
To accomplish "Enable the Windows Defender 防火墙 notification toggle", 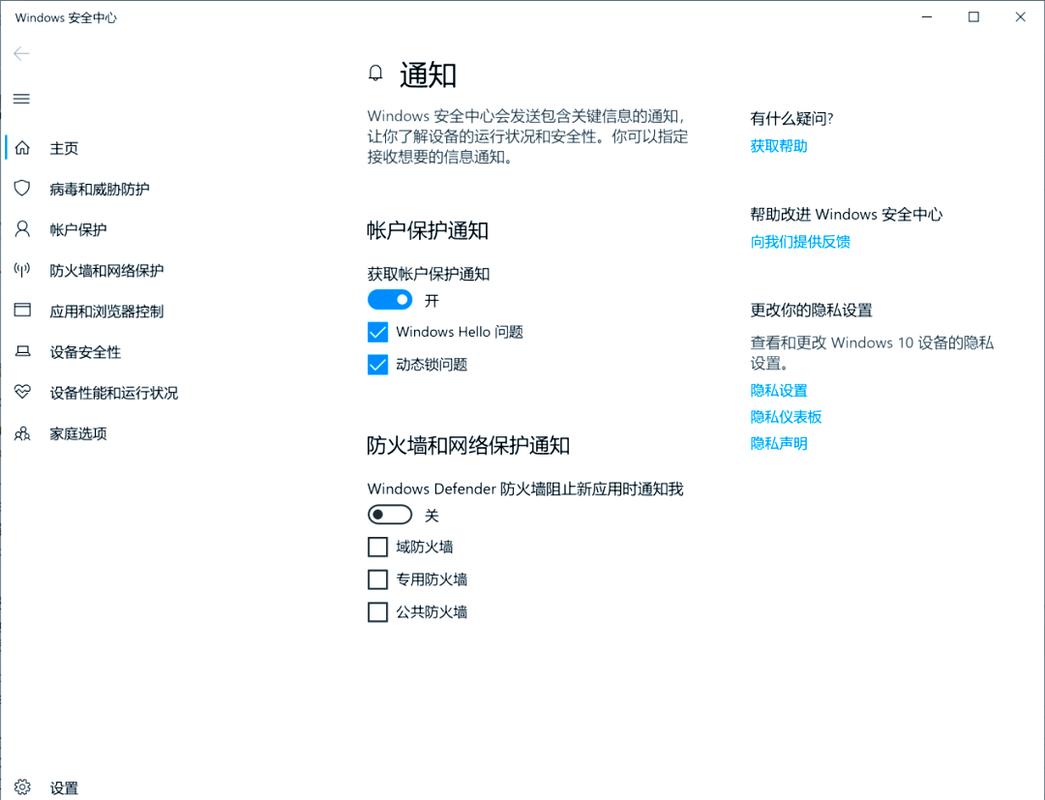I will tap(390, 514).
